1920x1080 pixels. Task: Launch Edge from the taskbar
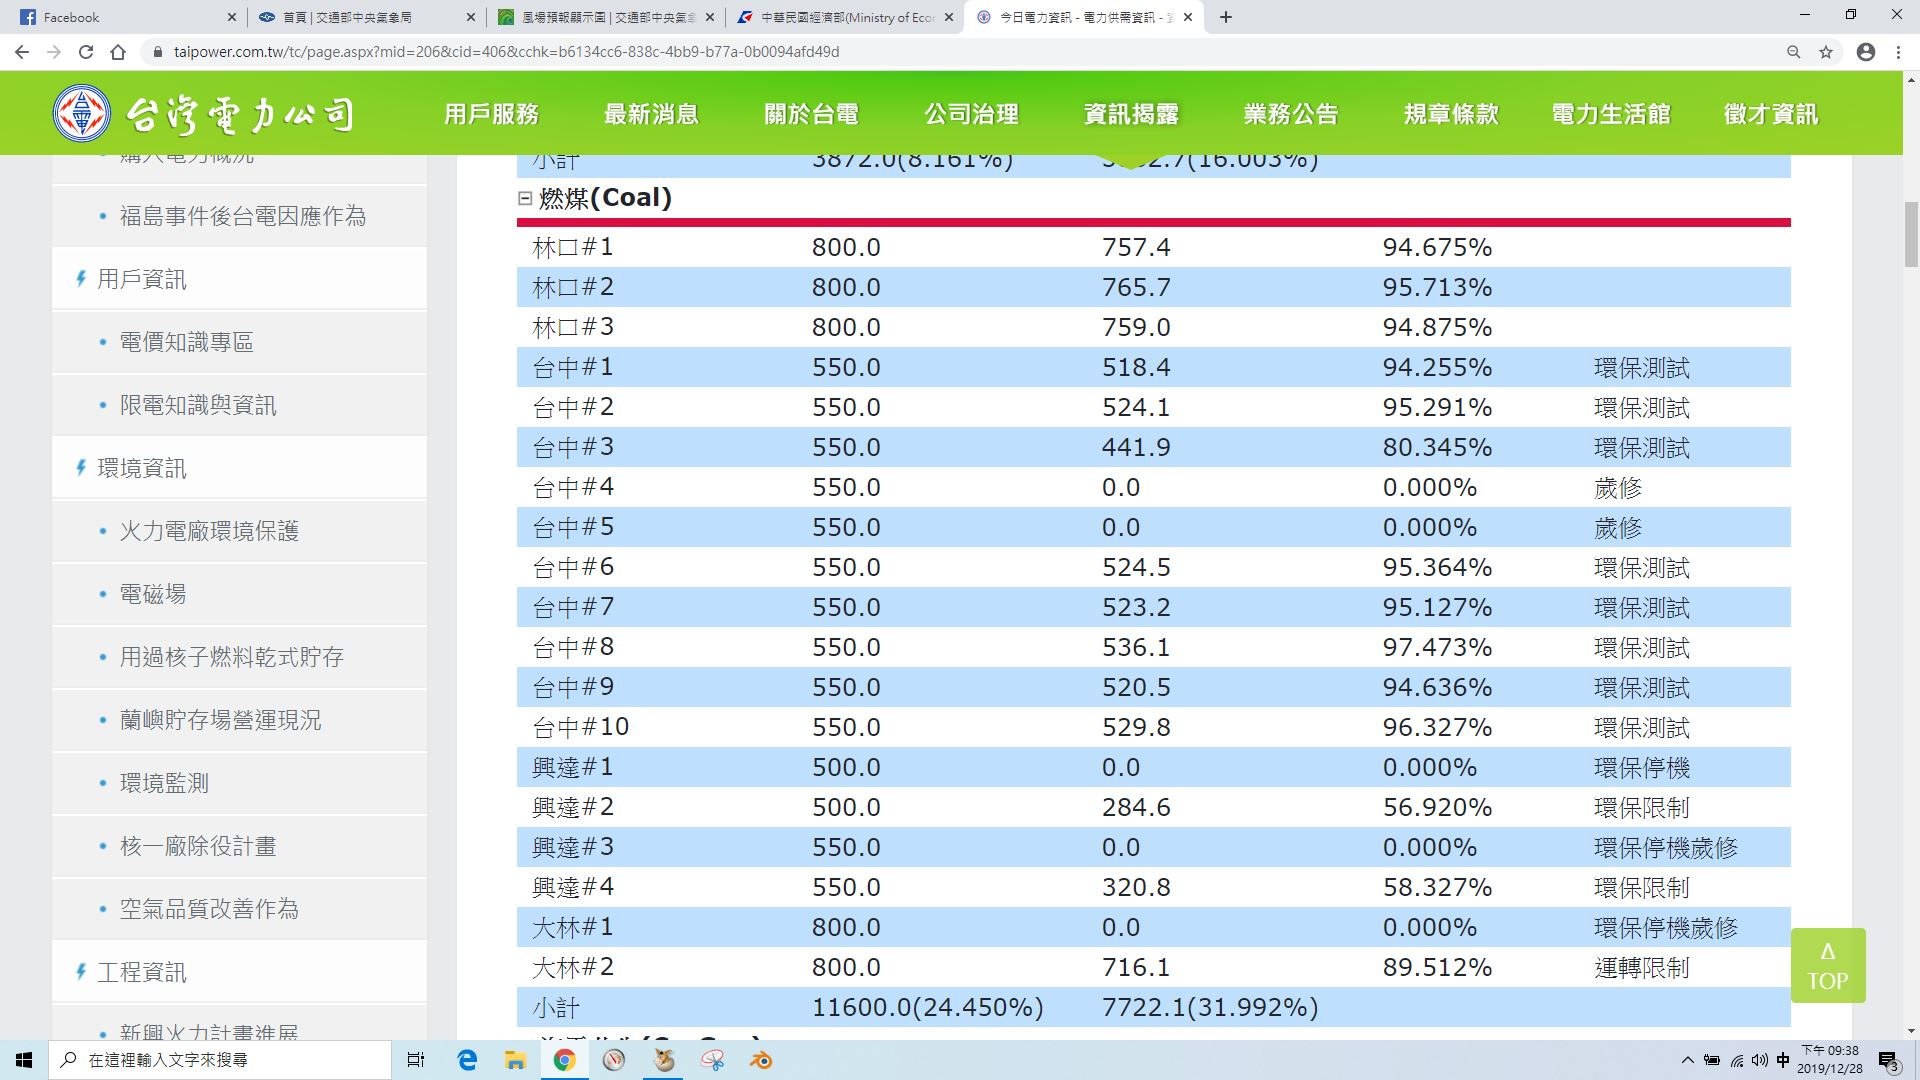click(x=467, y=1060)
